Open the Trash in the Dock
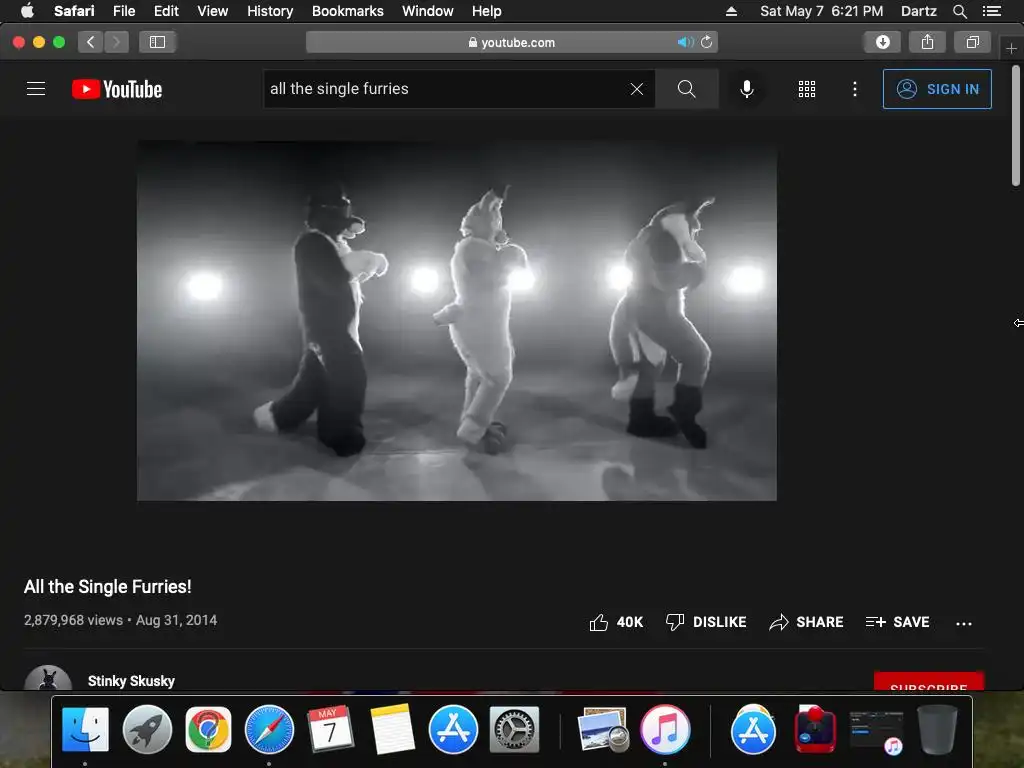The height and width of the screenshot is (768, 1024). click(x=938, y=729)
